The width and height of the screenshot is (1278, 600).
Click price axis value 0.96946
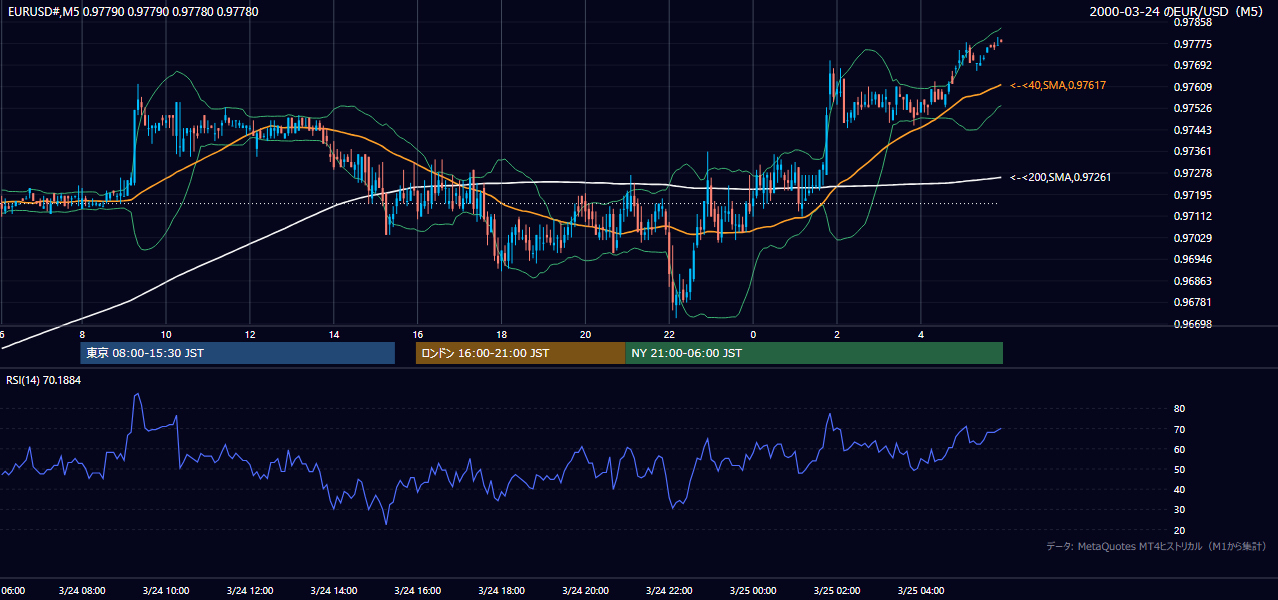click(x=1192, y=259)
